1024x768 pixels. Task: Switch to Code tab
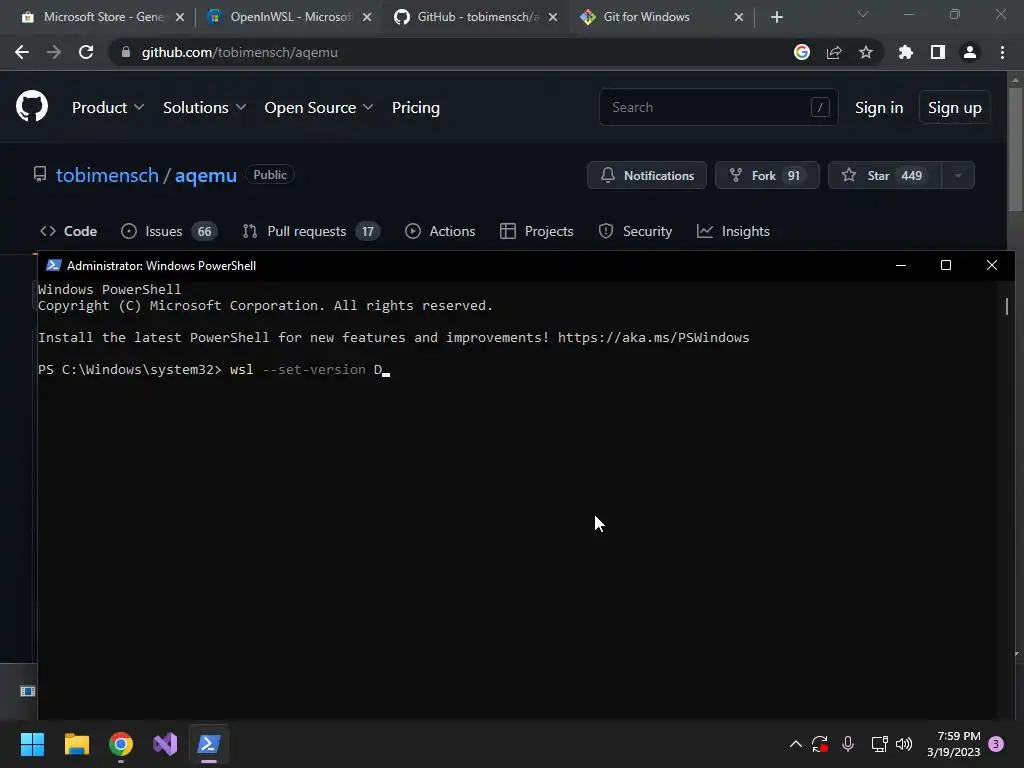pyautogui.click(x=69, y=231)
